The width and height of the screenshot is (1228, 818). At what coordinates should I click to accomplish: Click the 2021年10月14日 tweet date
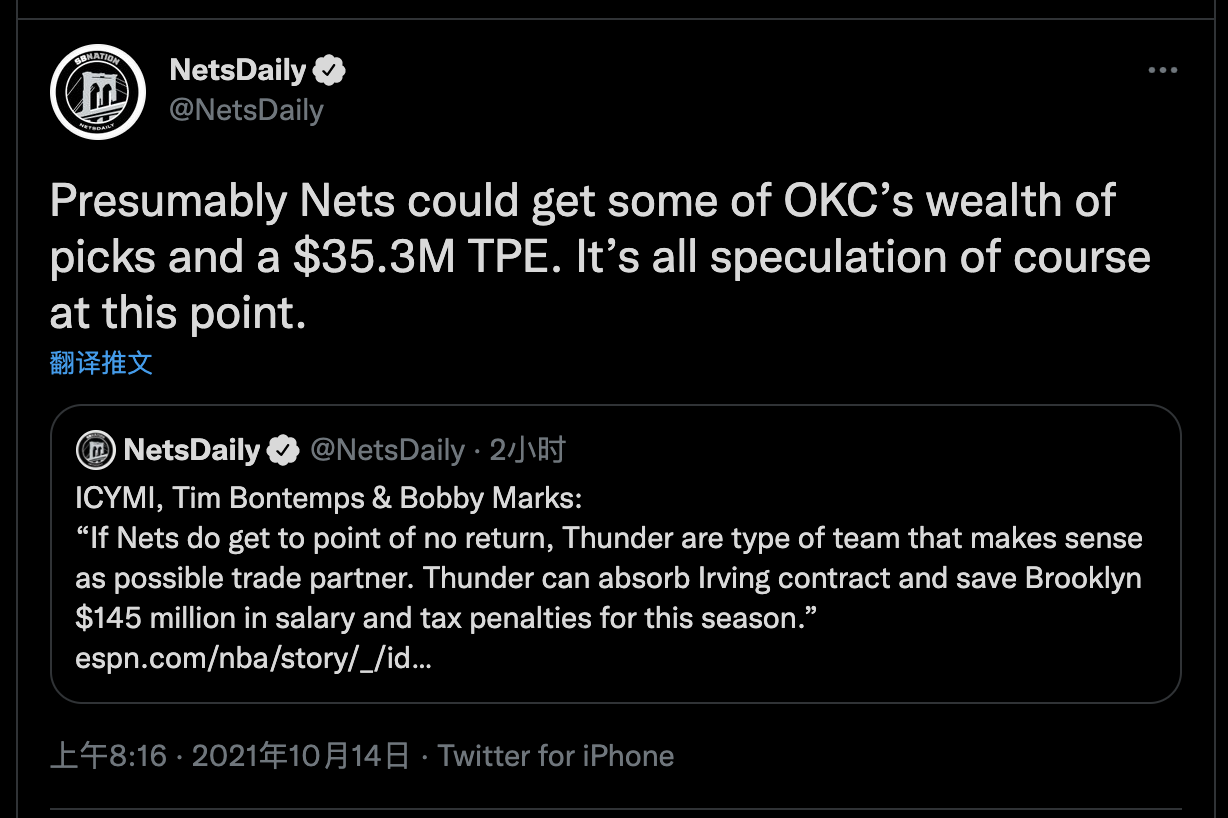[x=301, y=756]
